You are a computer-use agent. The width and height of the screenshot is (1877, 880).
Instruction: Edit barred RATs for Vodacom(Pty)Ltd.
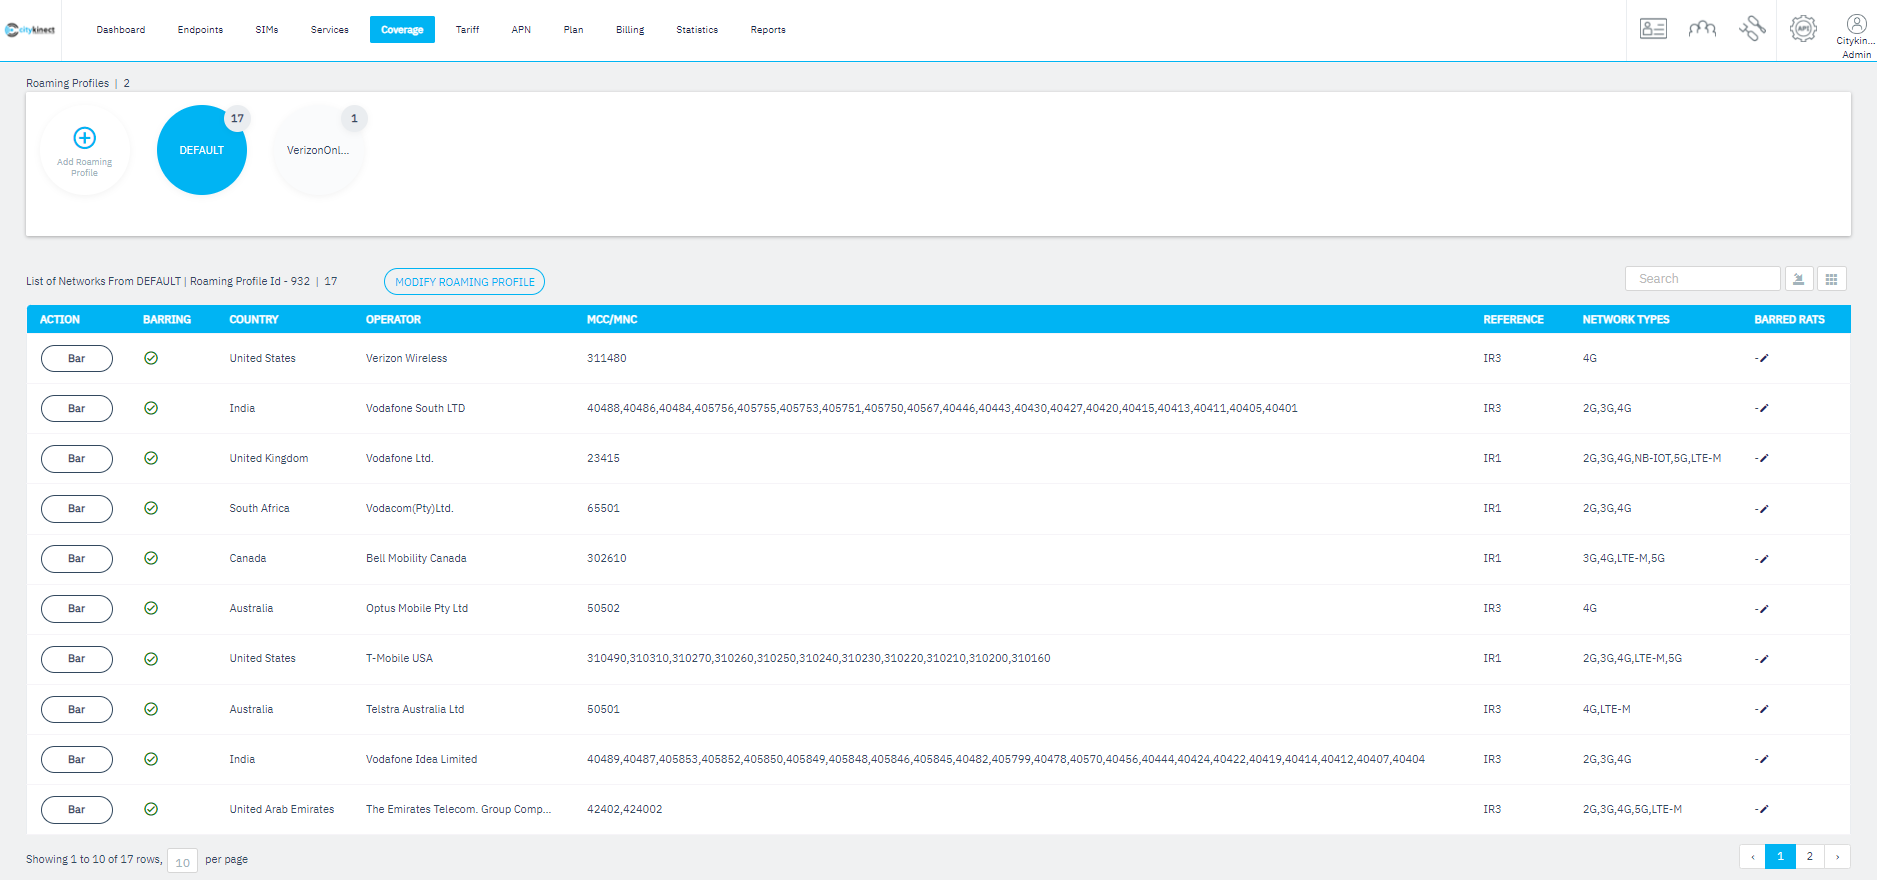click(x=1762, y=509)
